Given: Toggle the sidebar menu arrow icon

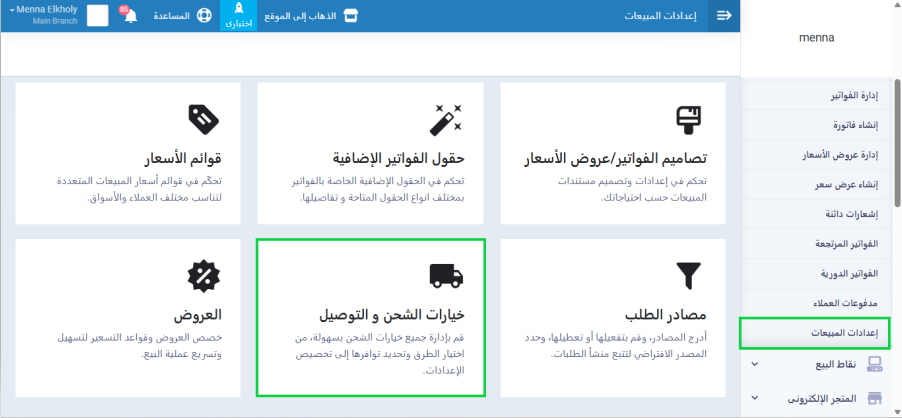Looking at the screenshot, I should [x=724, y=16].
